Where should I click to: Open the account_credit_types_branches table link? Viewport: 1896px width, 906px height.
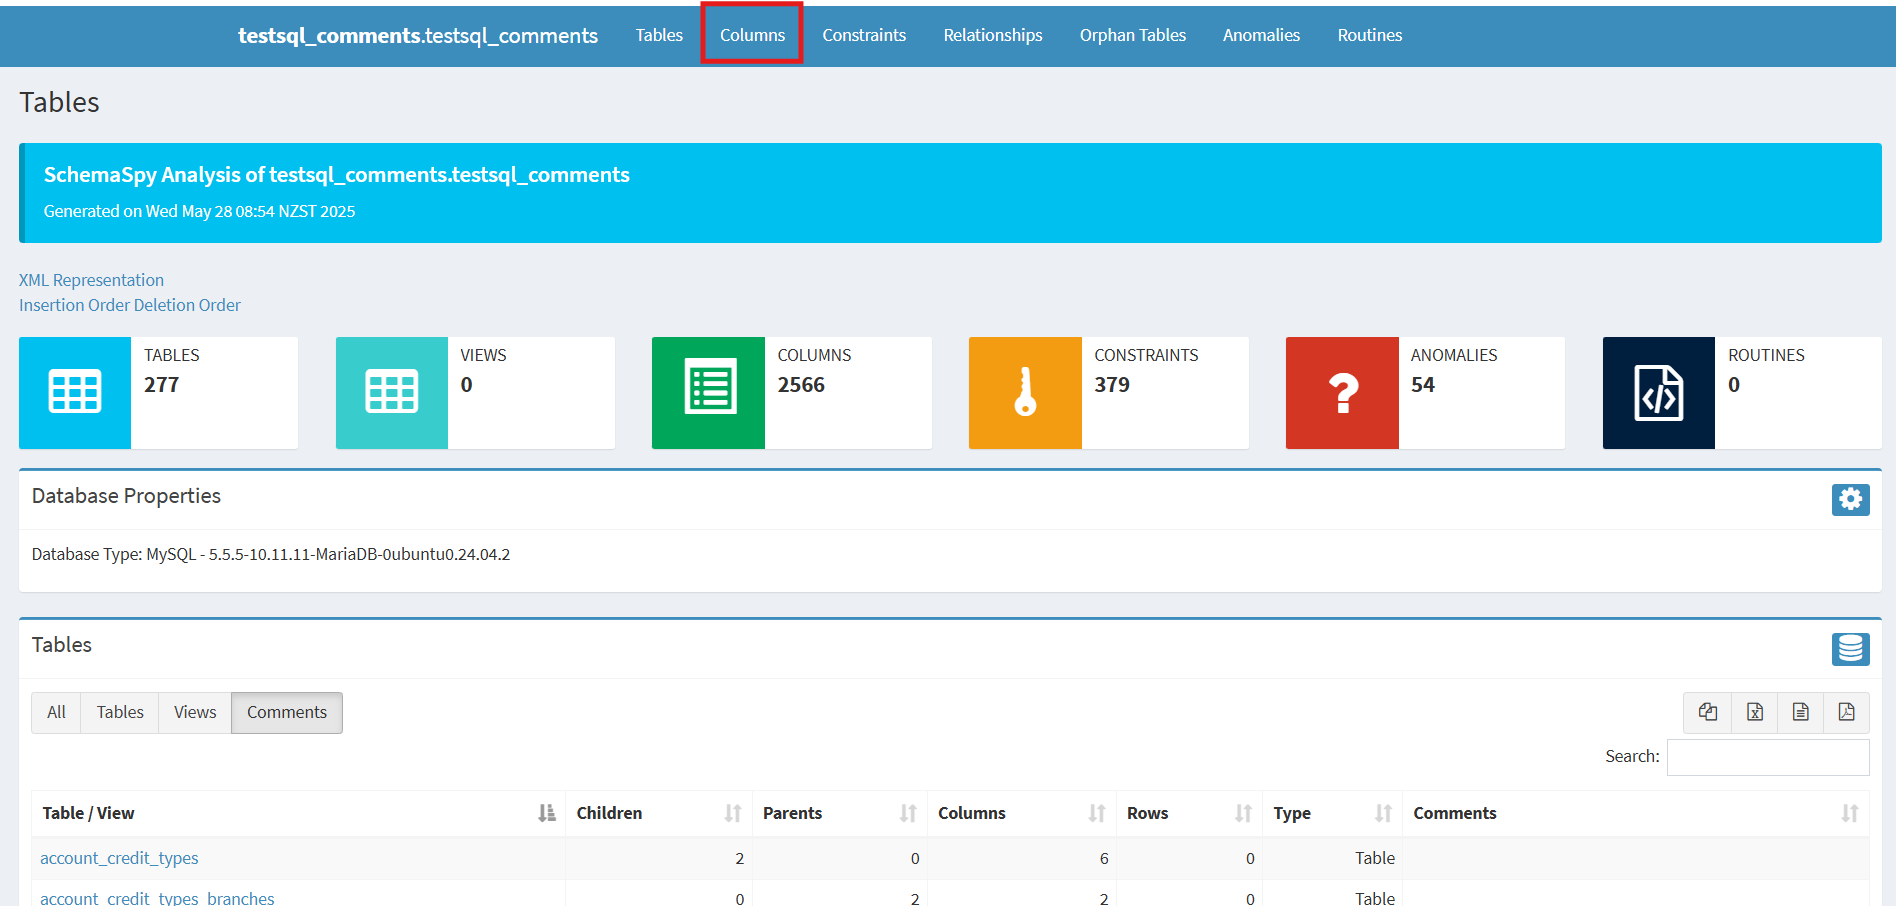[x=157, y=898]
